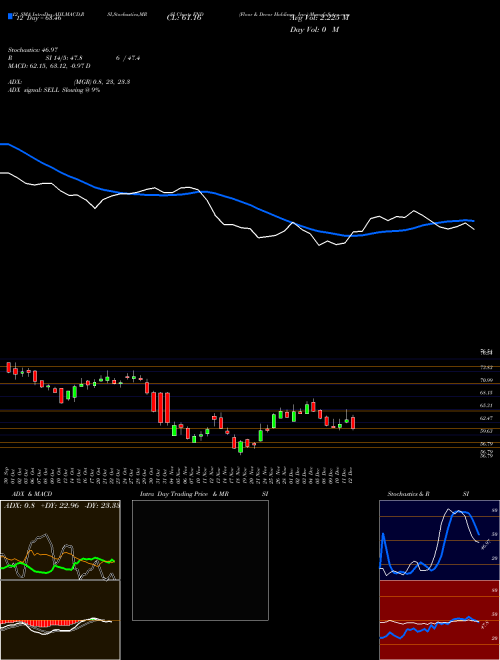The width and height of the screenshot is (500, 660).
Task: Click the blue moving average line's right end
Action: 472,221
